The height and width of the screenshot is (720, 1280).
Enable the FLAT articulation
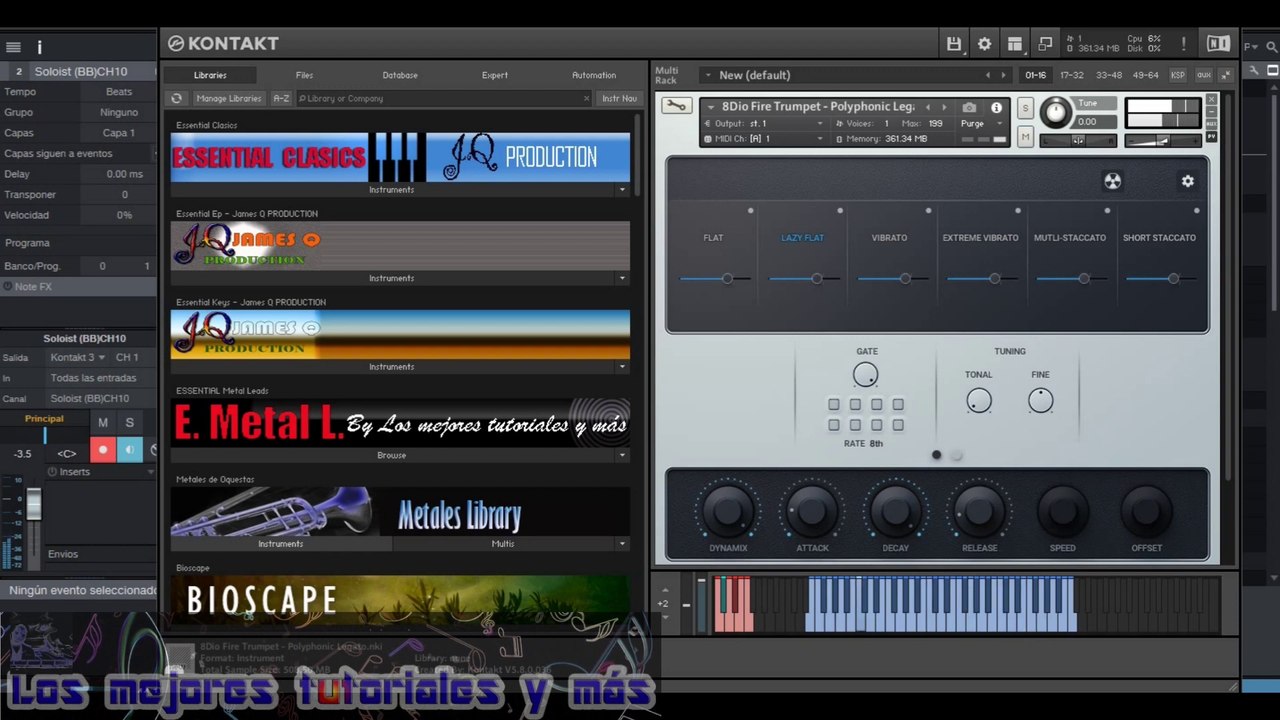(713, 238)
